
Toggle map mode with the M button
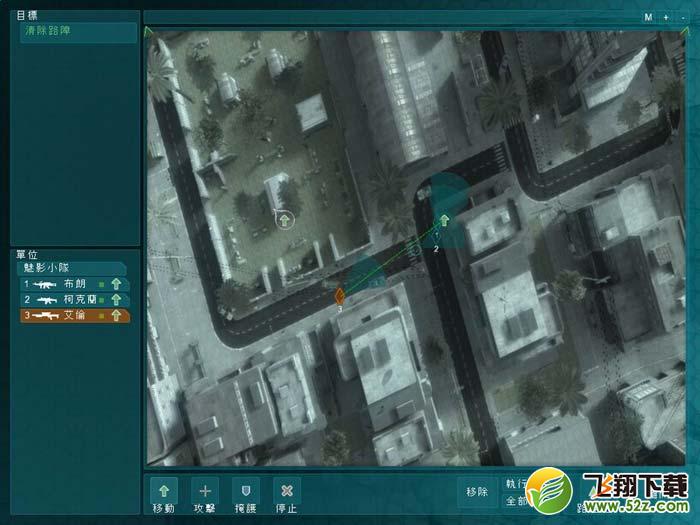coord(648,17)
